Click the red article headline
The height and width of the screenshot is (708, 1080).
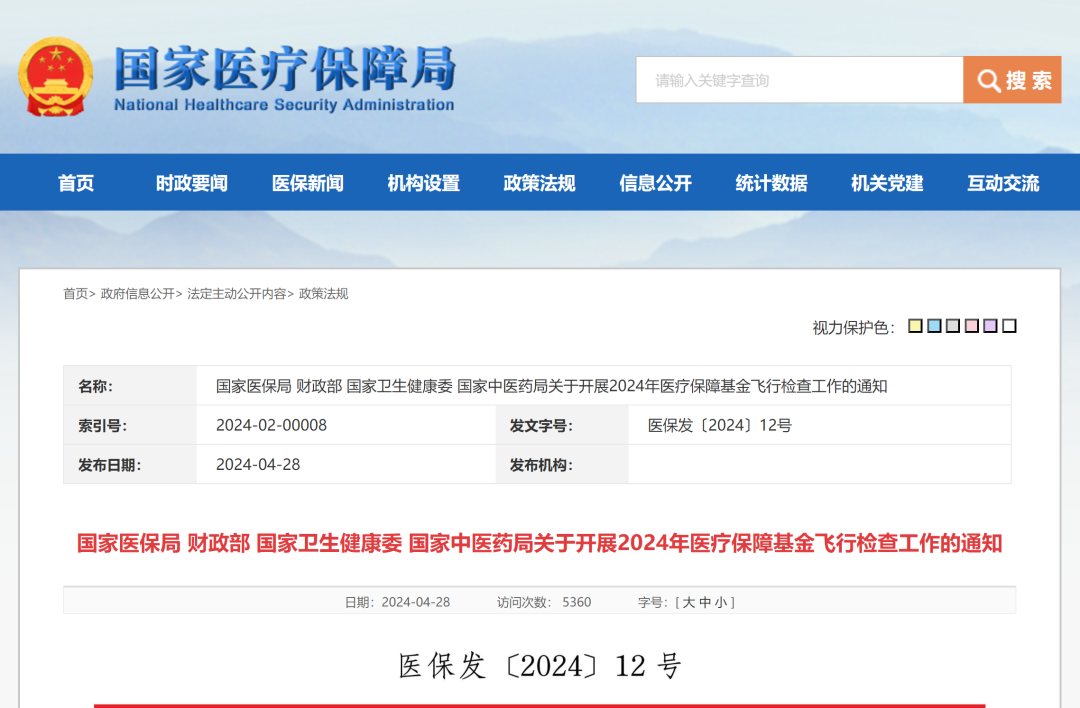pyautogui.click(x=539, y=543)
